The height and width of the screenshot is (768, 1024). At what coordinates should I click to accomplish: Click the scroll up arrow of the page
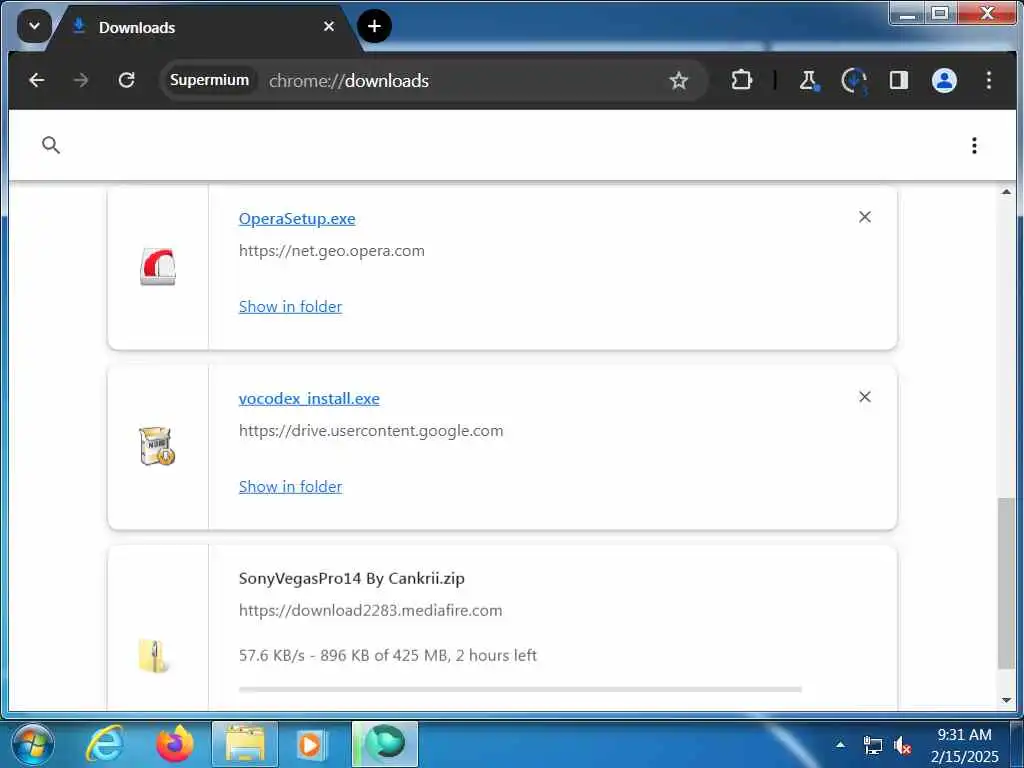[1006, 192]
